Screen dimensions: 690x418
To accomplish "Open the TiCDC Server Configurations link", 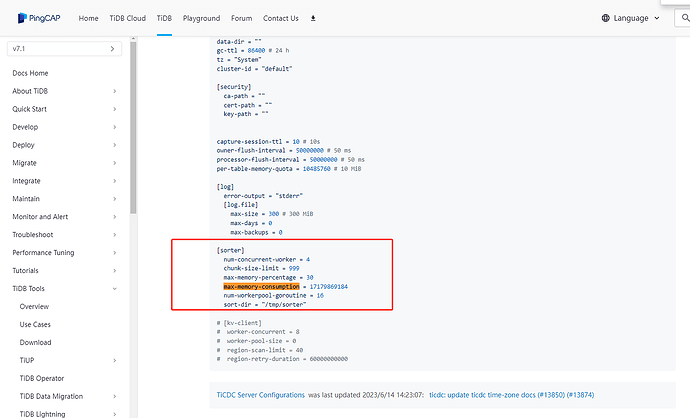I will click(x=261, y=395).
